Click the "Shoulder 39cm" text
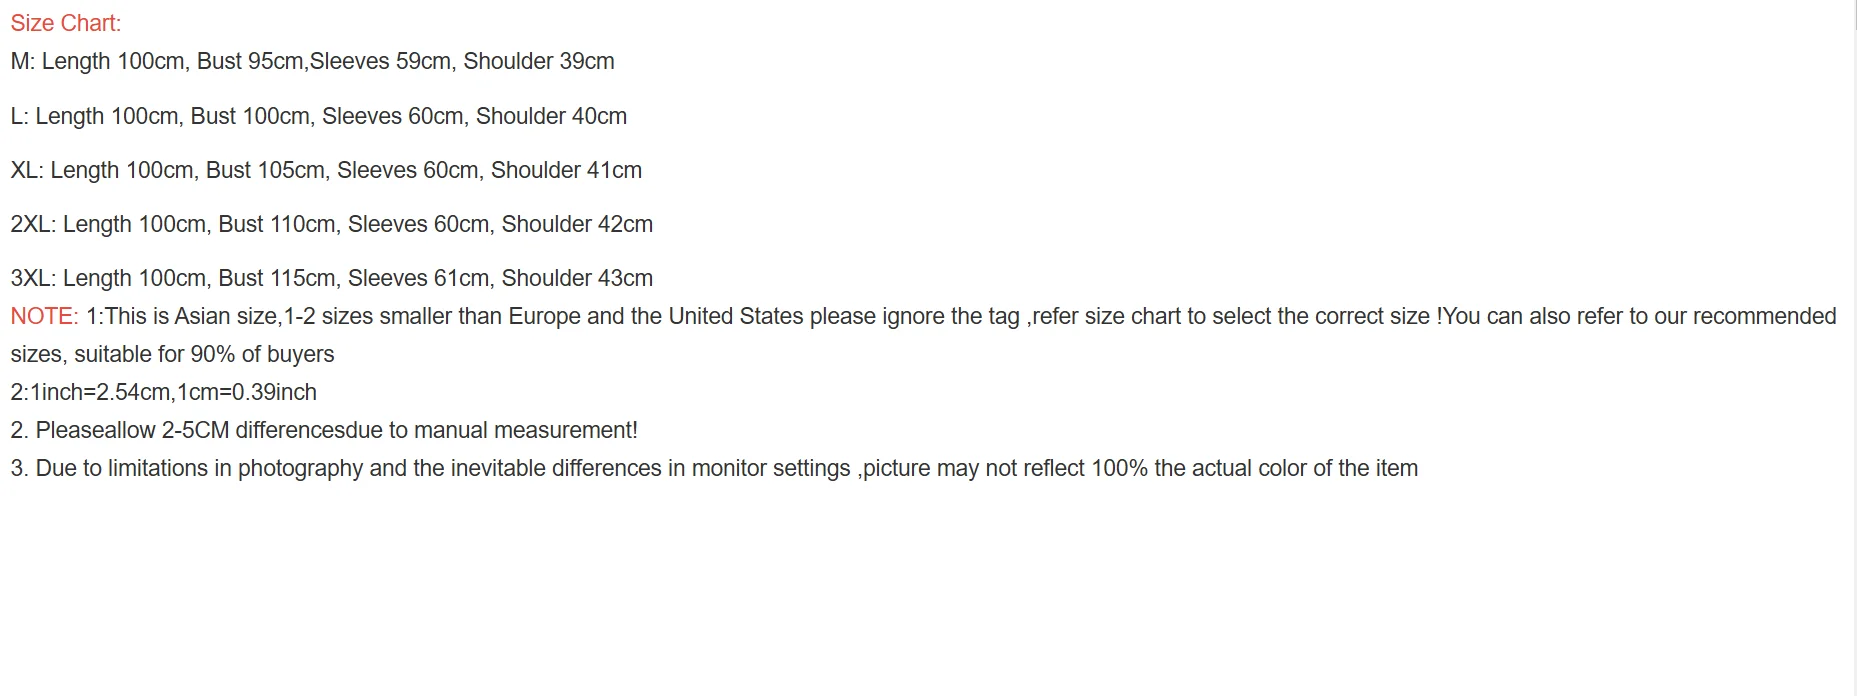This screenshot has height=696, width=1857. click(539, 61)
